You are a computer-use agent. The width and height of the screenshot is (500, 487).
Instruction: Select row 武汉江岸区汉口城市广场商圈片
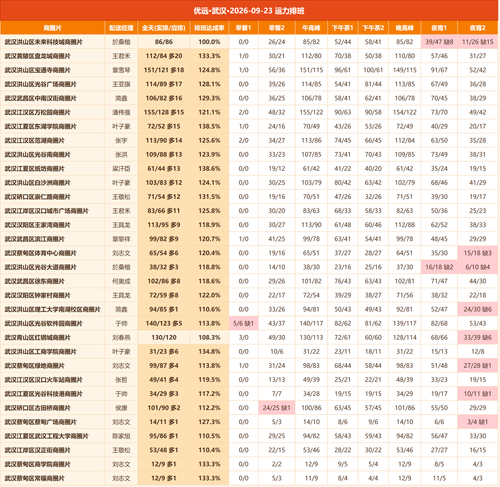tap(249, 211)
